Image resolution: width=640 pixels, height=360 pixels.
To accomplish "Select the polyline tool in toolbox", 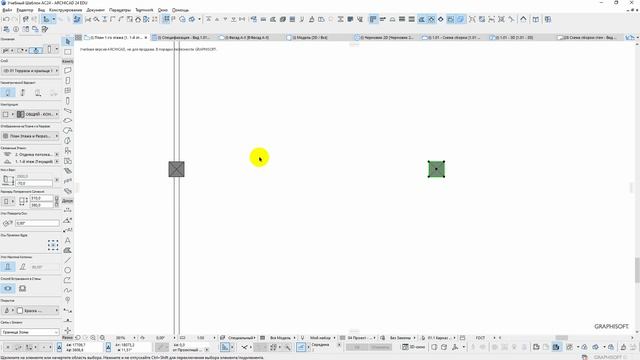I will (68, 280).
